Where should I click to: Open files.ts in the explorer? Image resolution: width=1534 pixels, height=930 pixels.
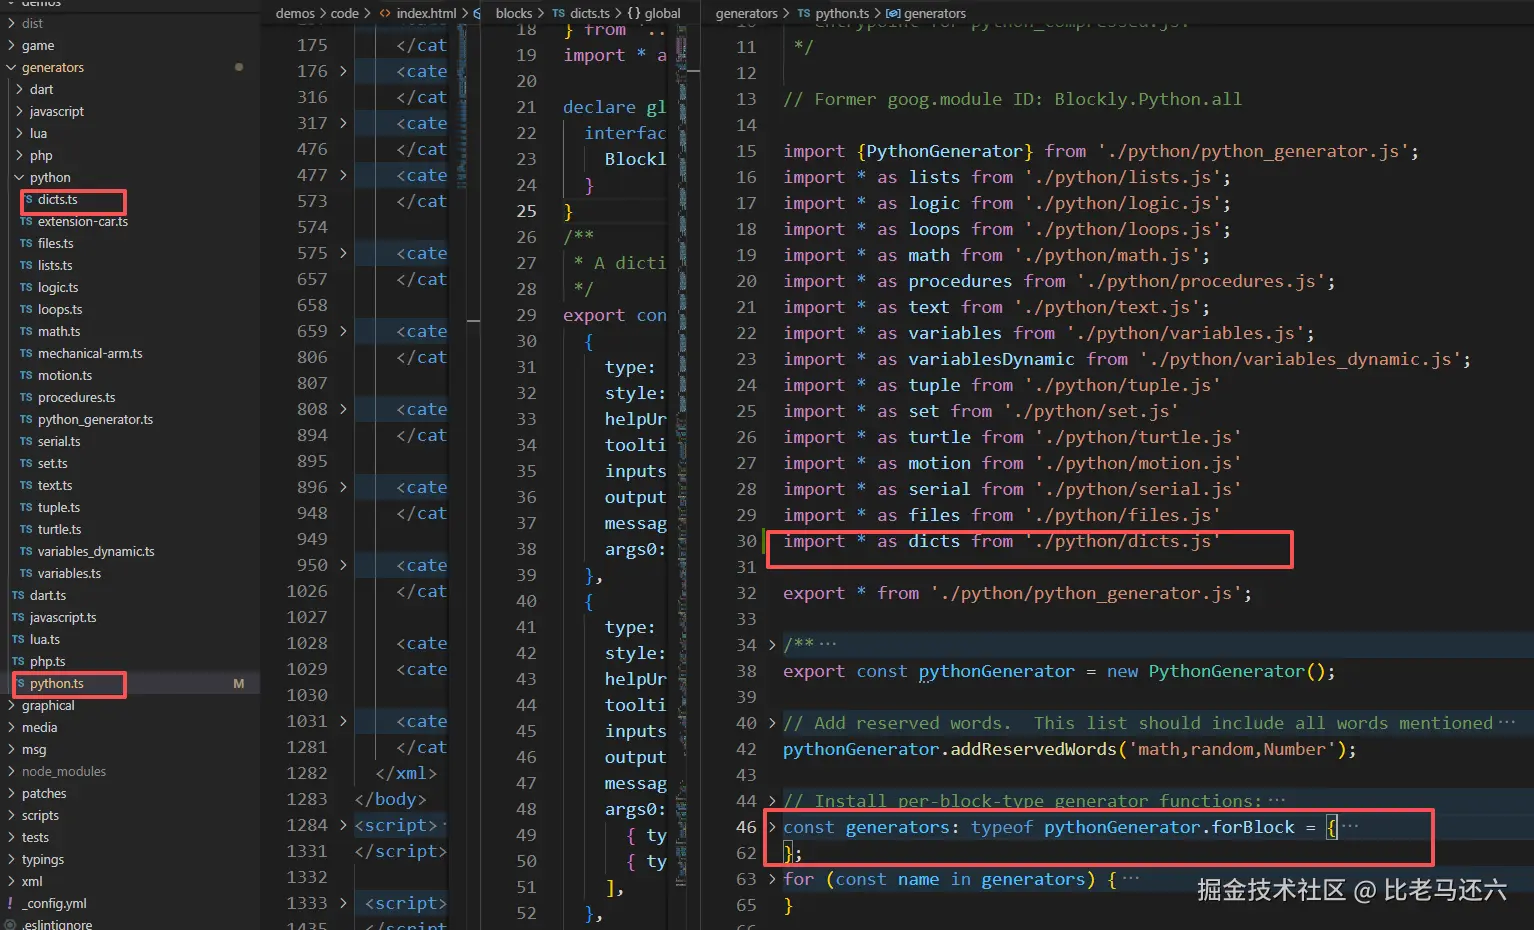click(56, 244)
